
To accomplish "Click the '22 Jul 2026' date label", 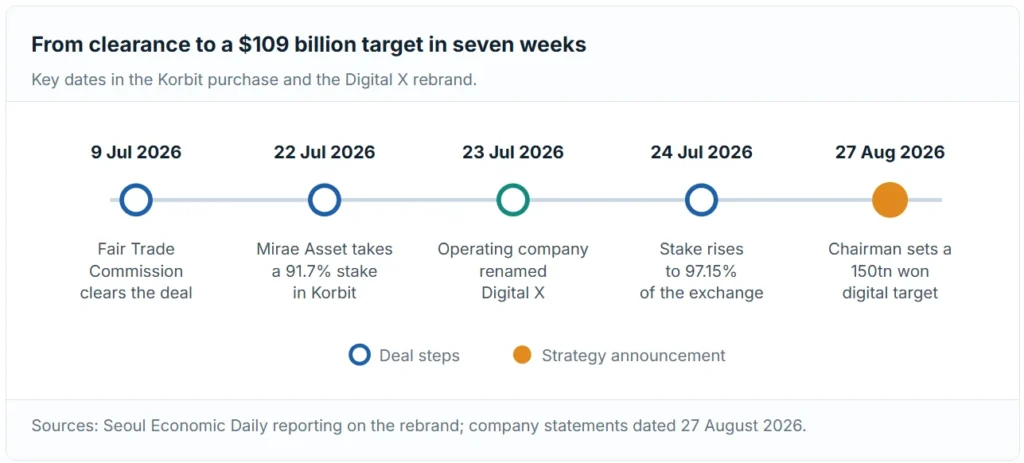I will [x=325, y=152].
